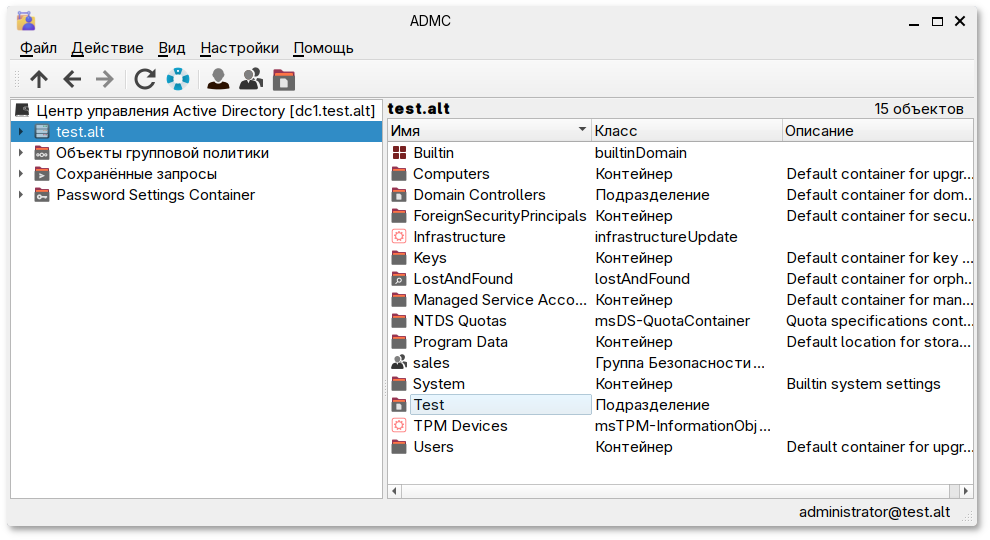The height and width of the screenshot is (540, 990).
Task: Click the Описание column header
Action: [875, 131]
